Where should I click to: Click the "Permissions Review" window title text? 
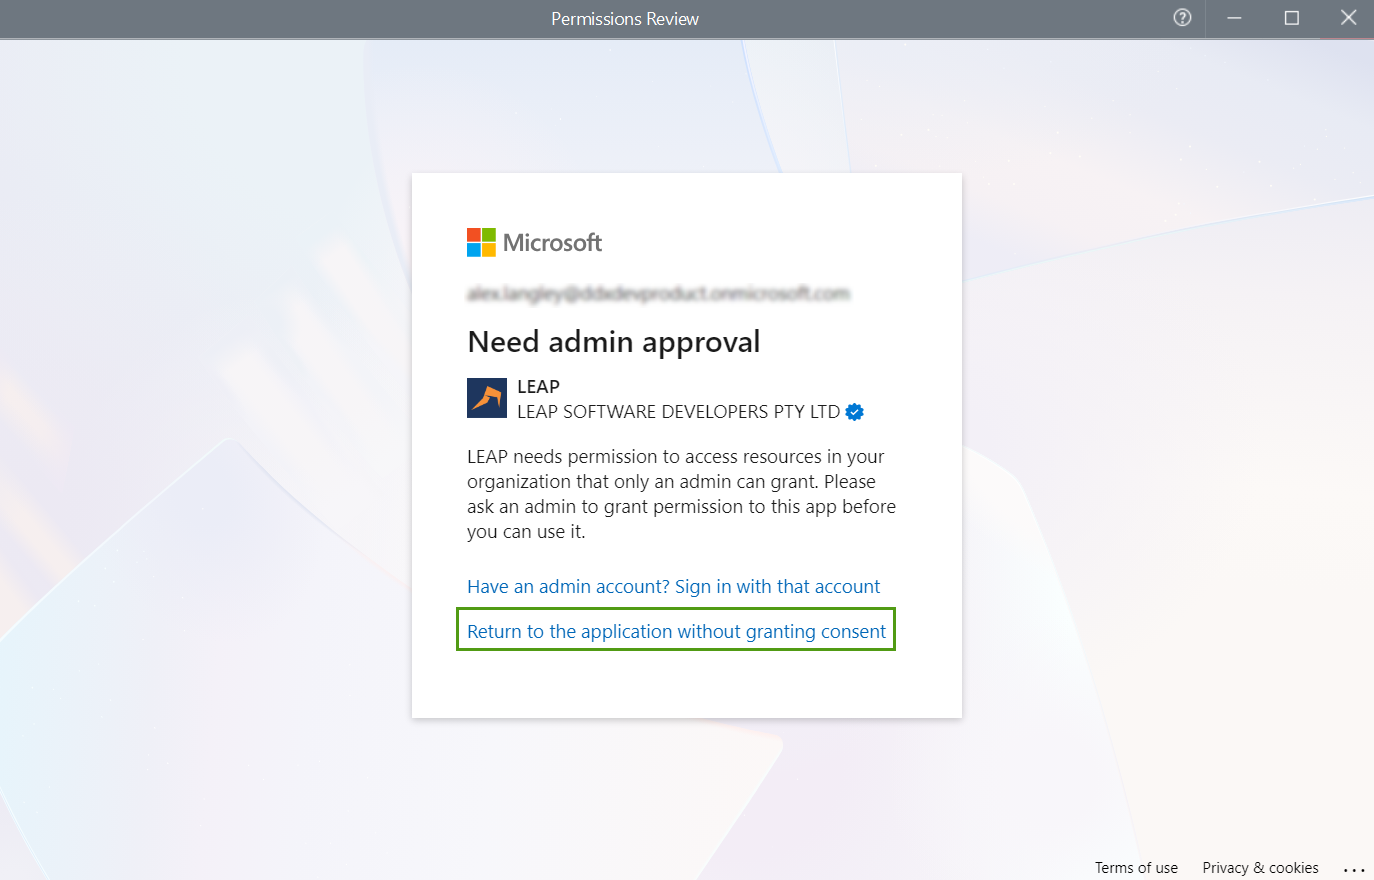[x=625, y=19]
